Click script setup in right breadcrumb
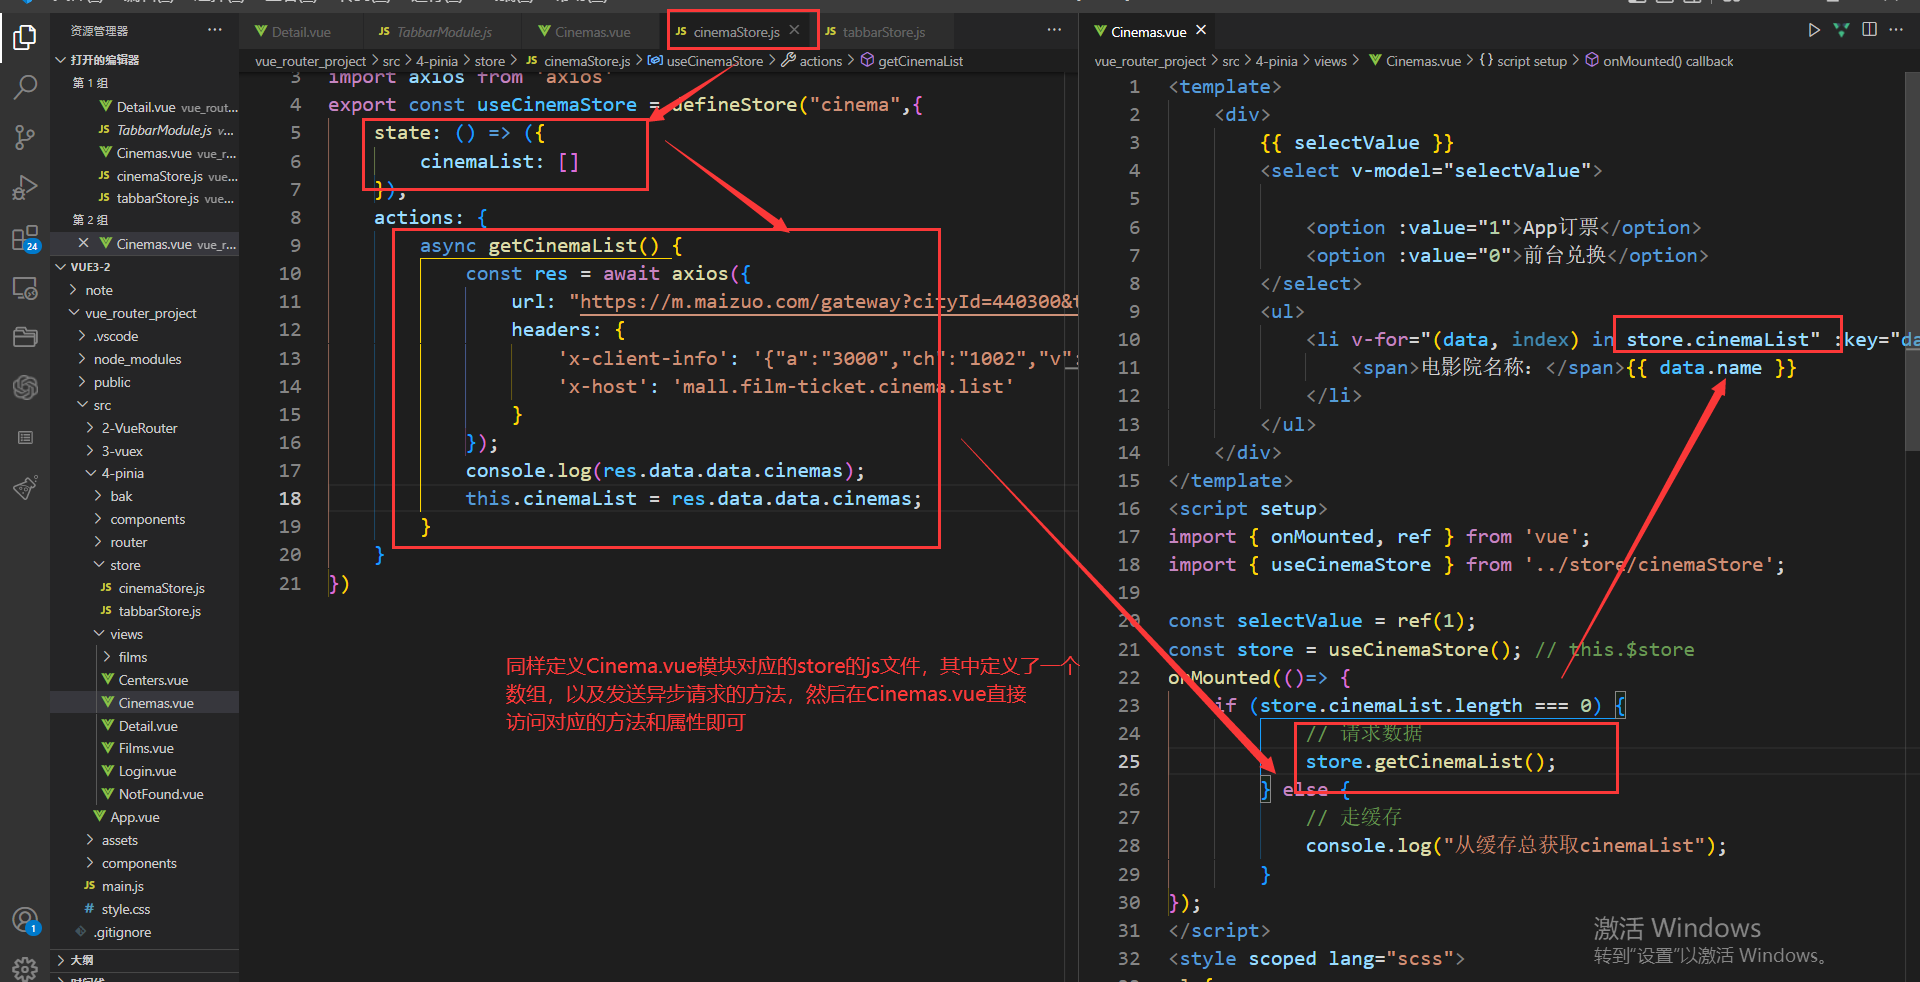Image resolution: width=1920 pixels, height=982 pixels. tap(1531, 61)
